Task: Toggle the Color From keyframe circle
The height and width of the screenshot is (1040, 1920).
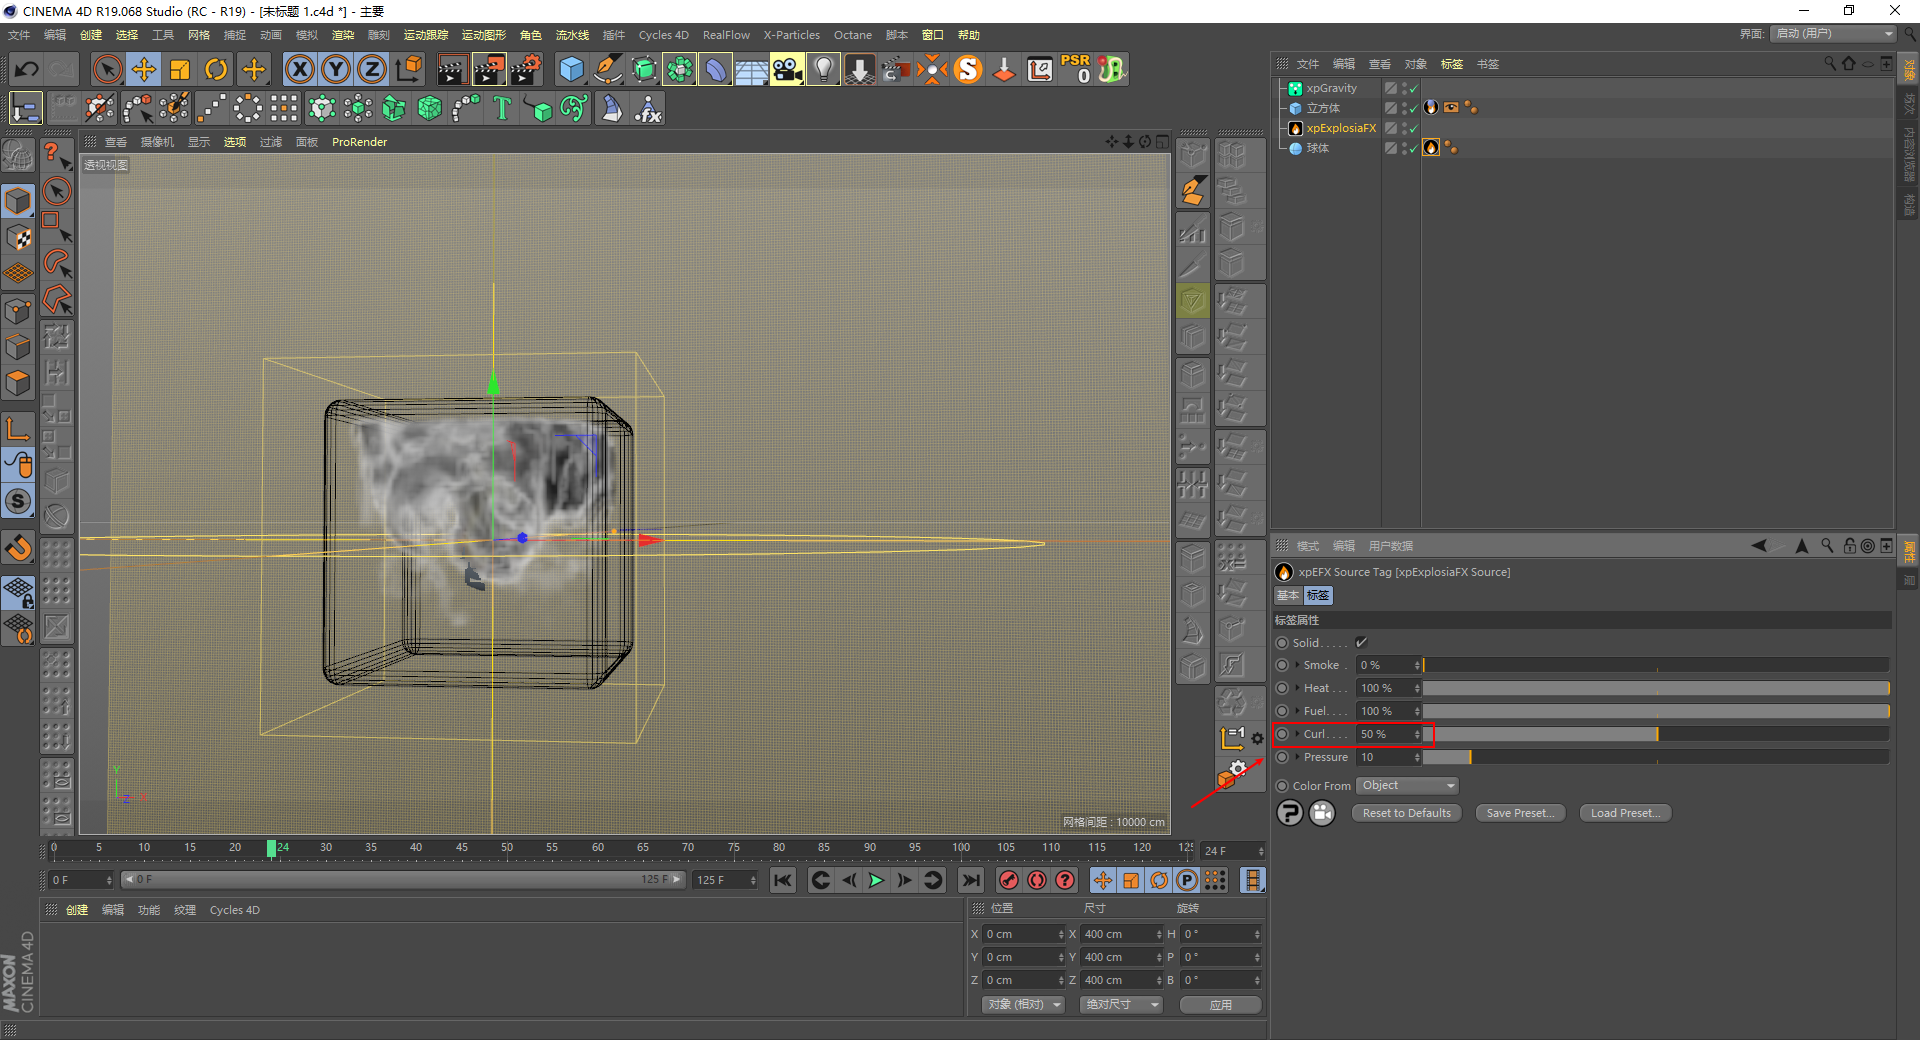Action: tap(1282, 786)
